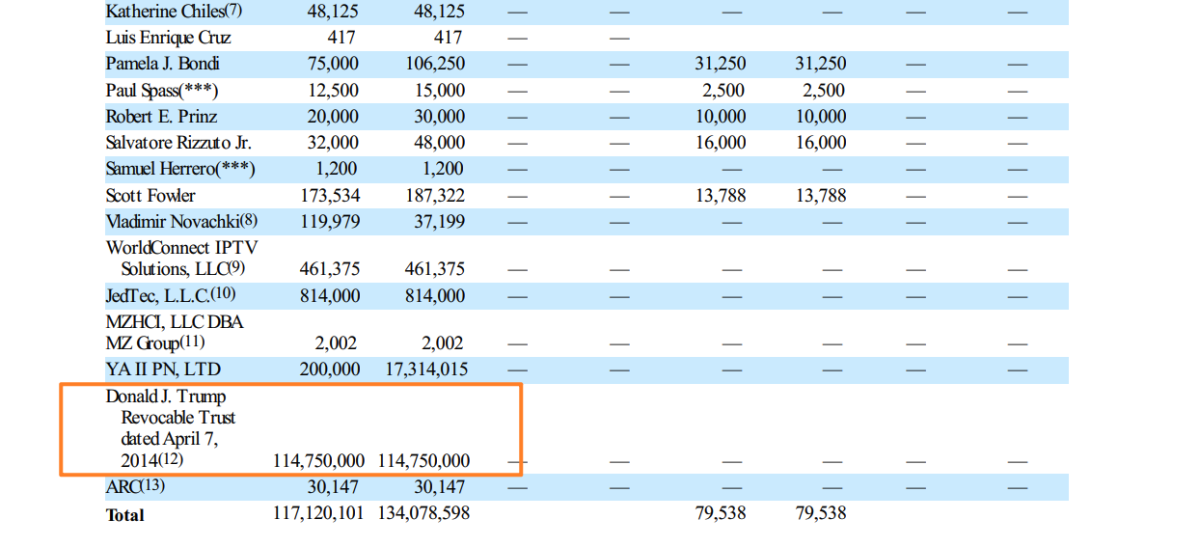Viewport: 1200px width, 547px height.
Task: Select the YA II PN, LTD row name
Action: [x=164, y=369]
